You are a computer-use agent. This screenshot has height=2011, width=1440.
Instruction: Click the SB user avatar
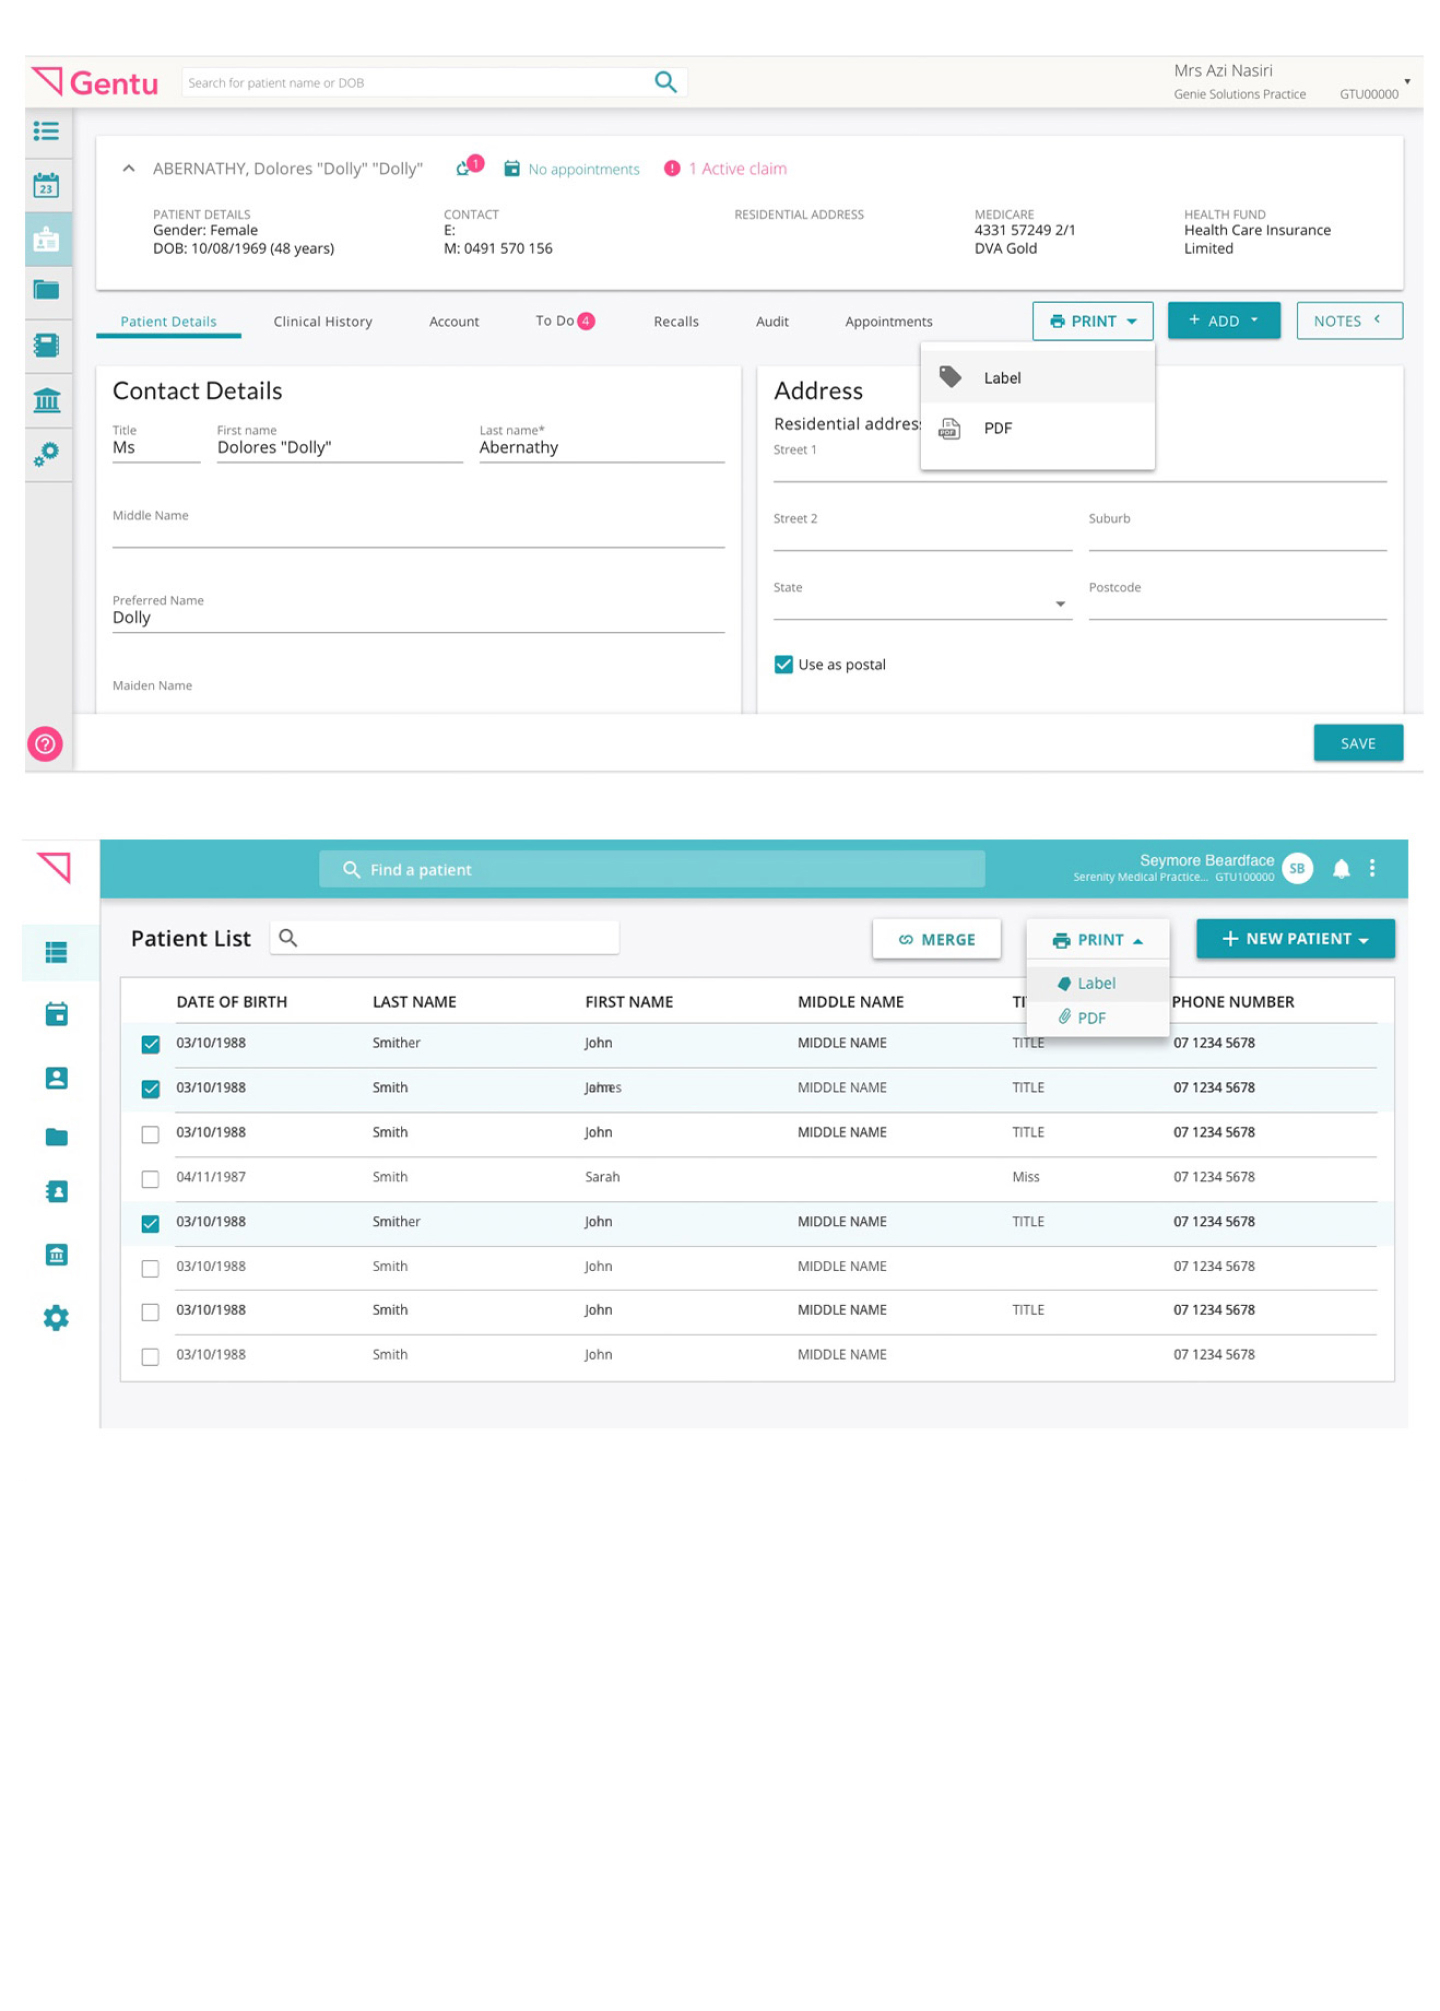pyautogui.click(x=1297, y=868)
